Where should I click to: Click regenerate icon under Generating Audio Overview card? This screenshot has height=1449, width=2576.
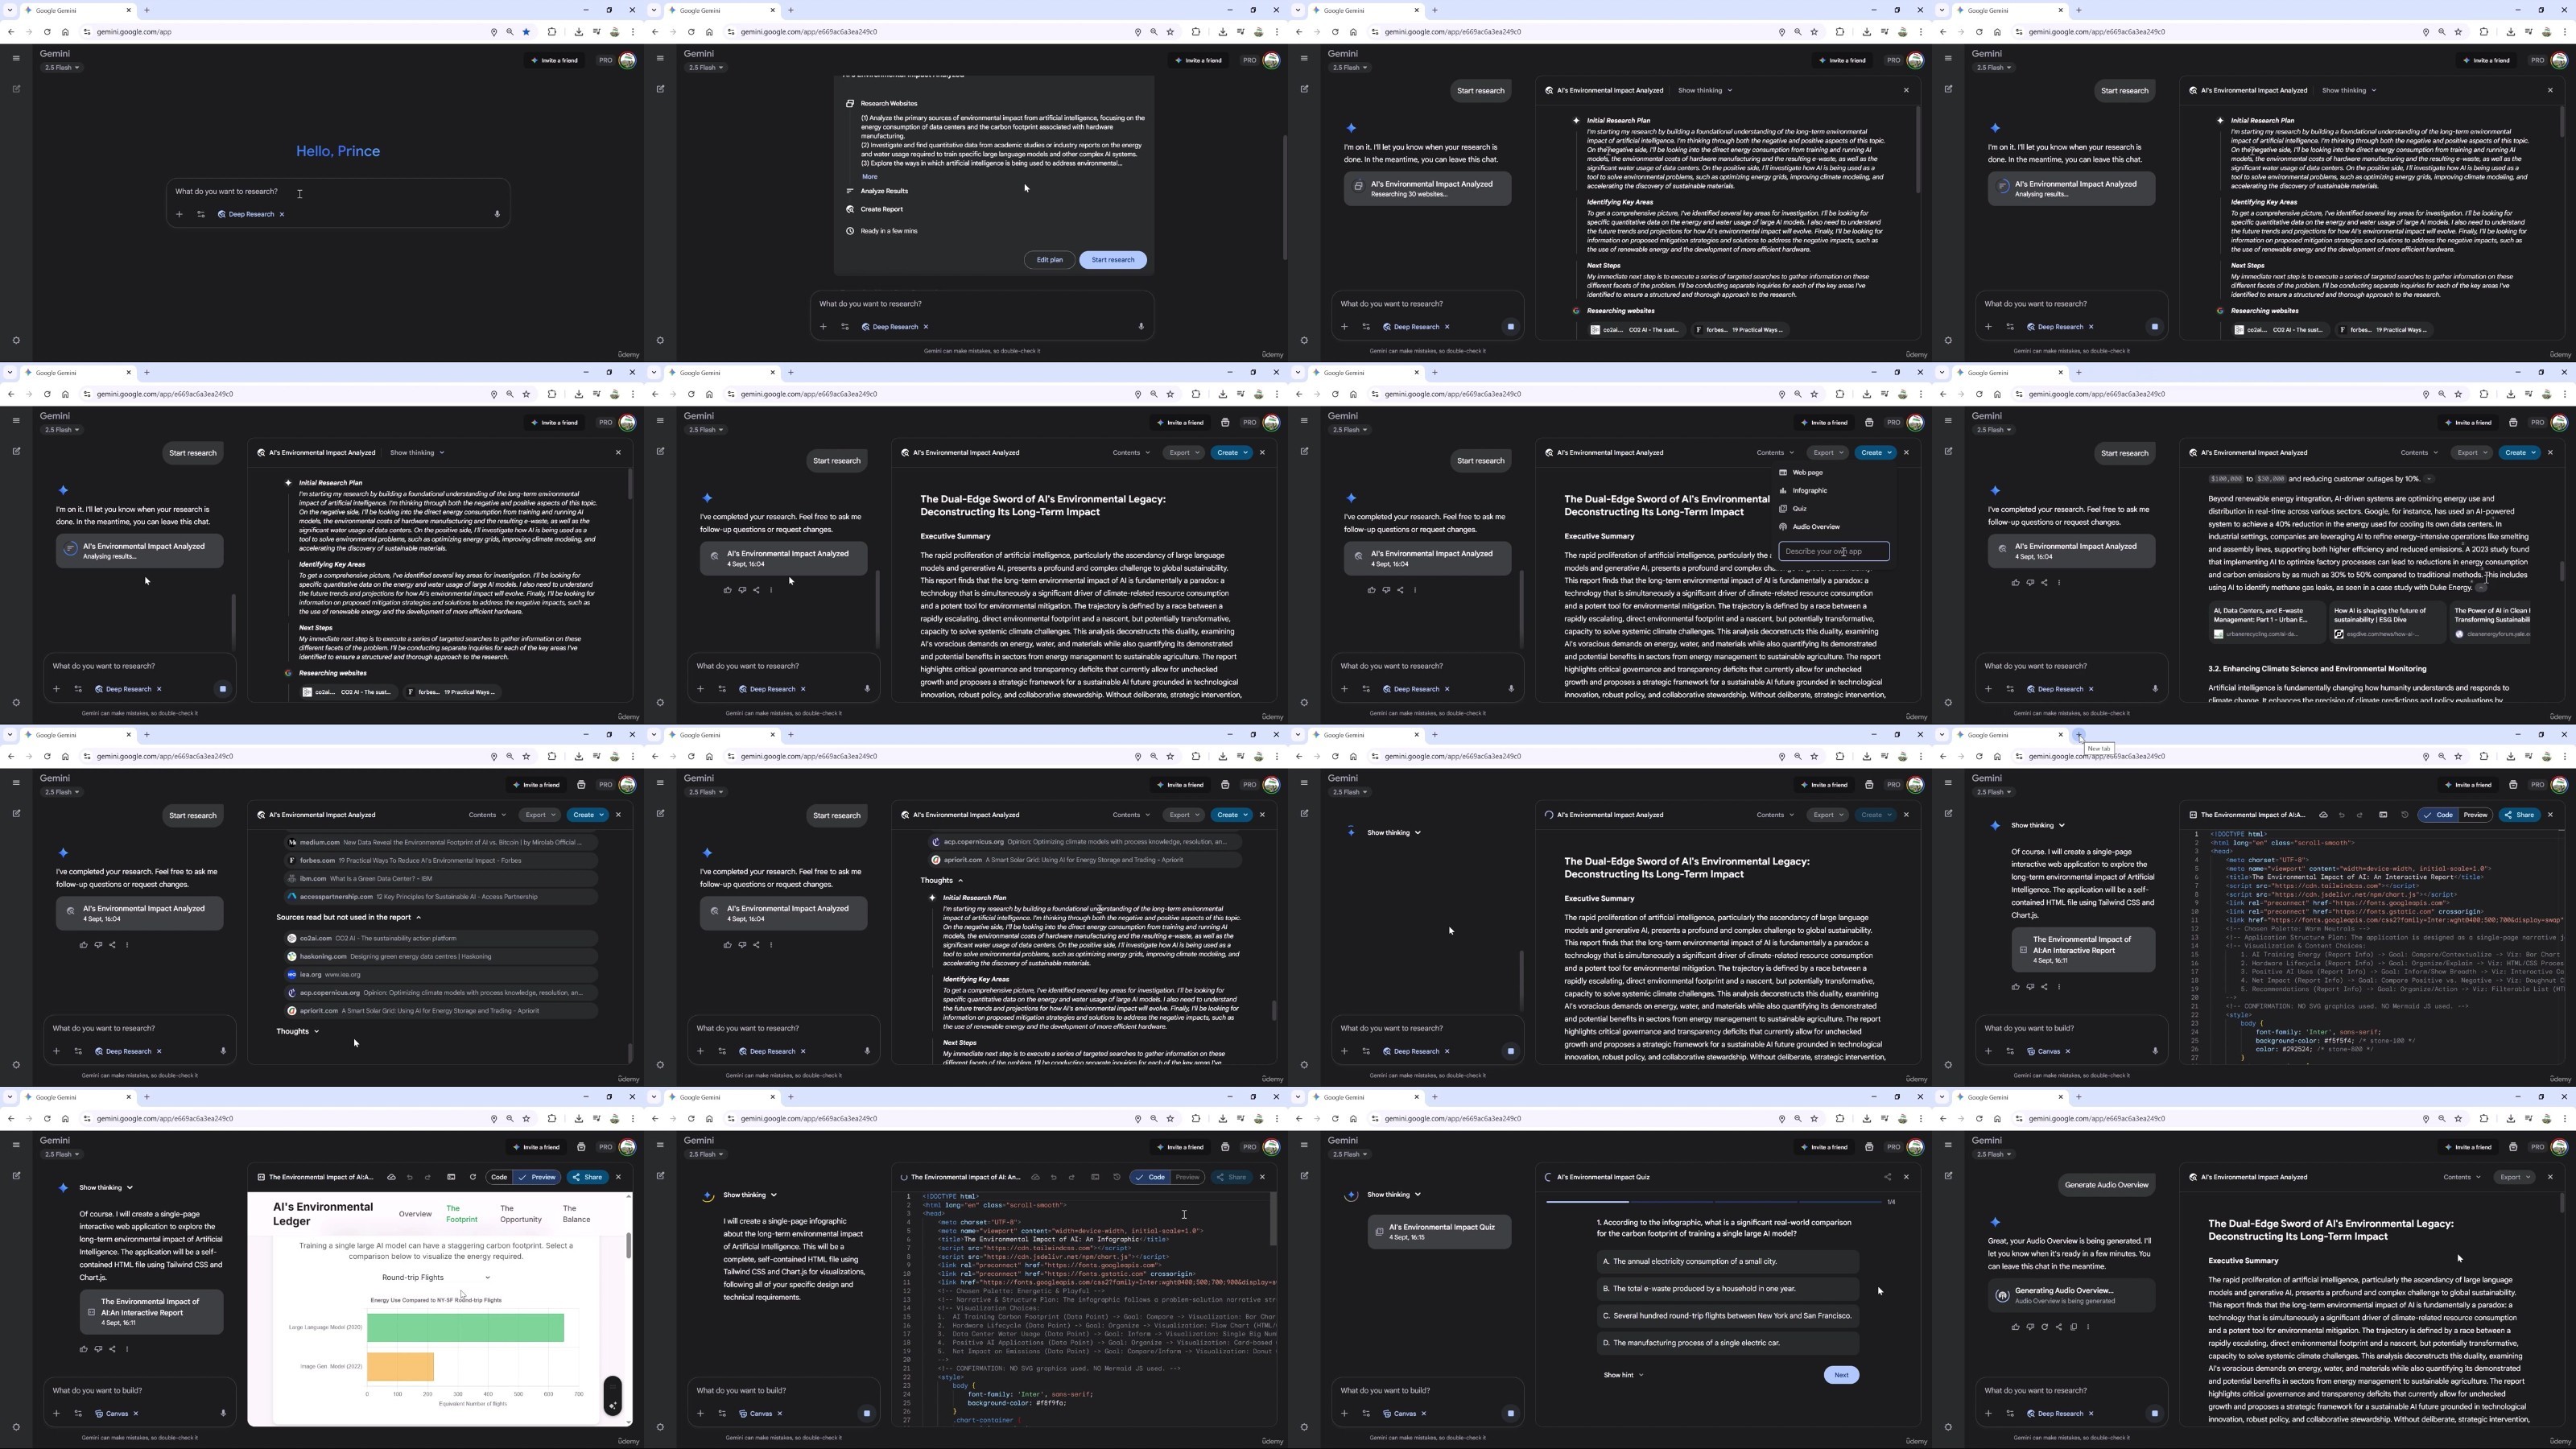point(2044,1327)
